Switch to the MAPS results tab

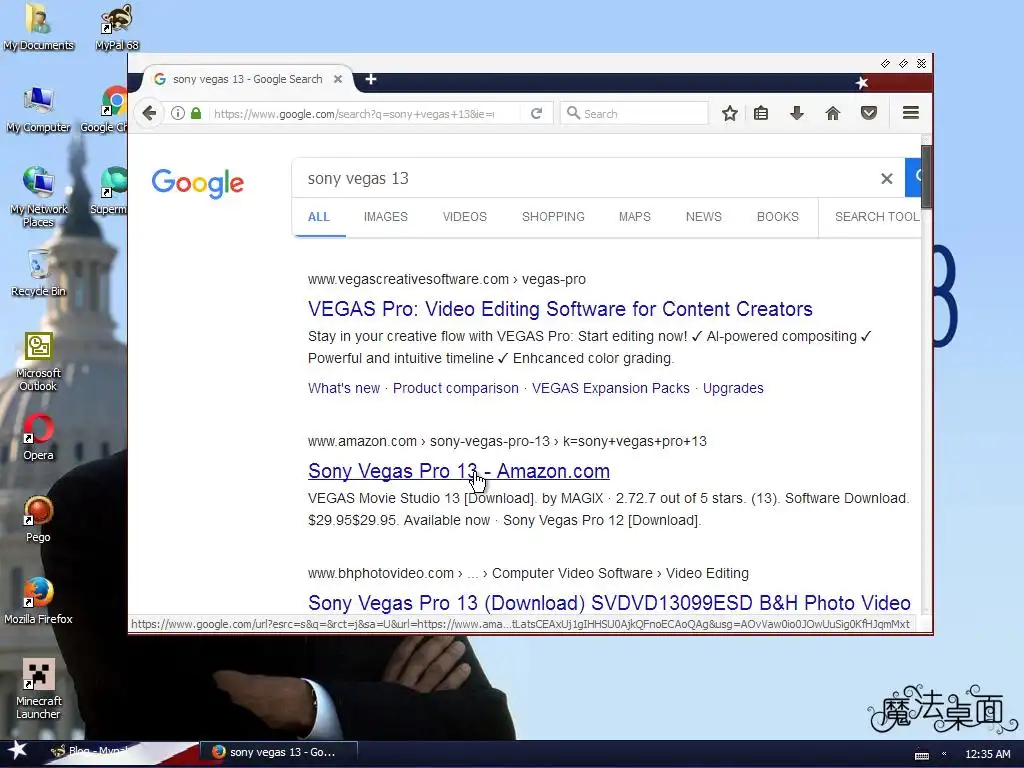click(x=635, y=217)
